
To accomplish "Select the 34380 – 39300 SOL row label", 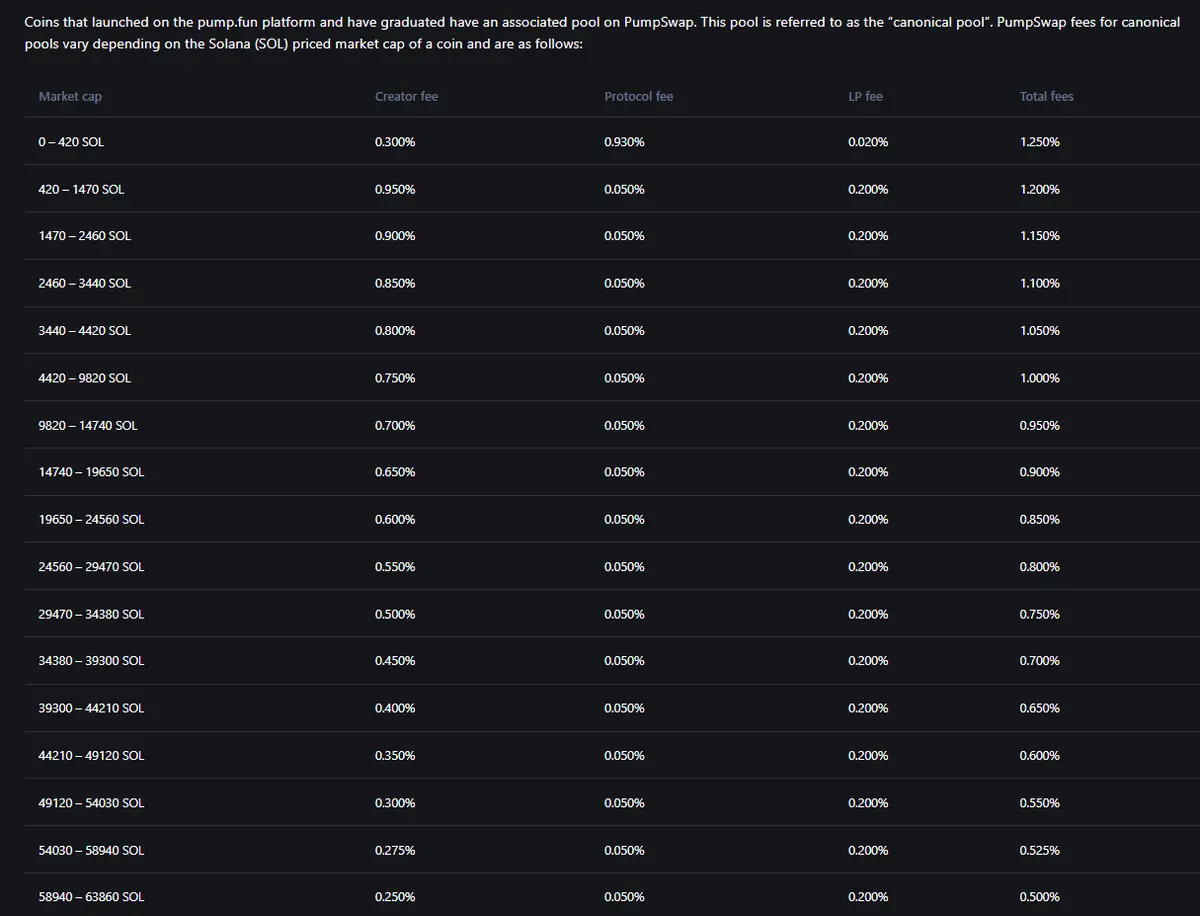I will [x=91, y=660].
